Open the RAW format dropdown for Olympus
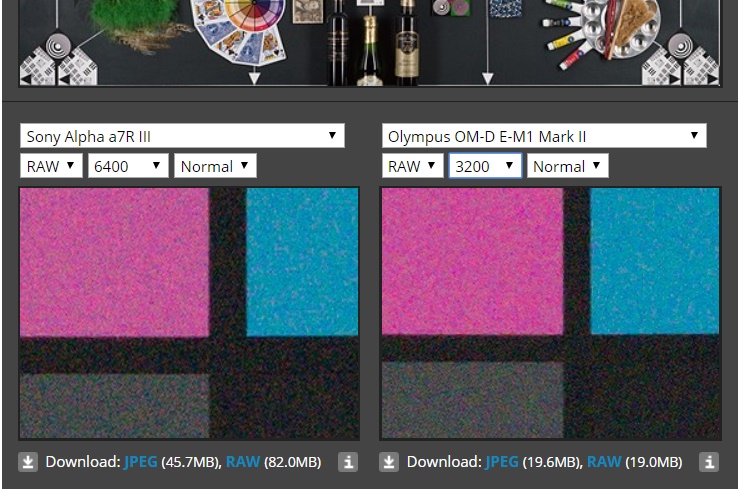This screenshot has height=489, width=738. 413,166
